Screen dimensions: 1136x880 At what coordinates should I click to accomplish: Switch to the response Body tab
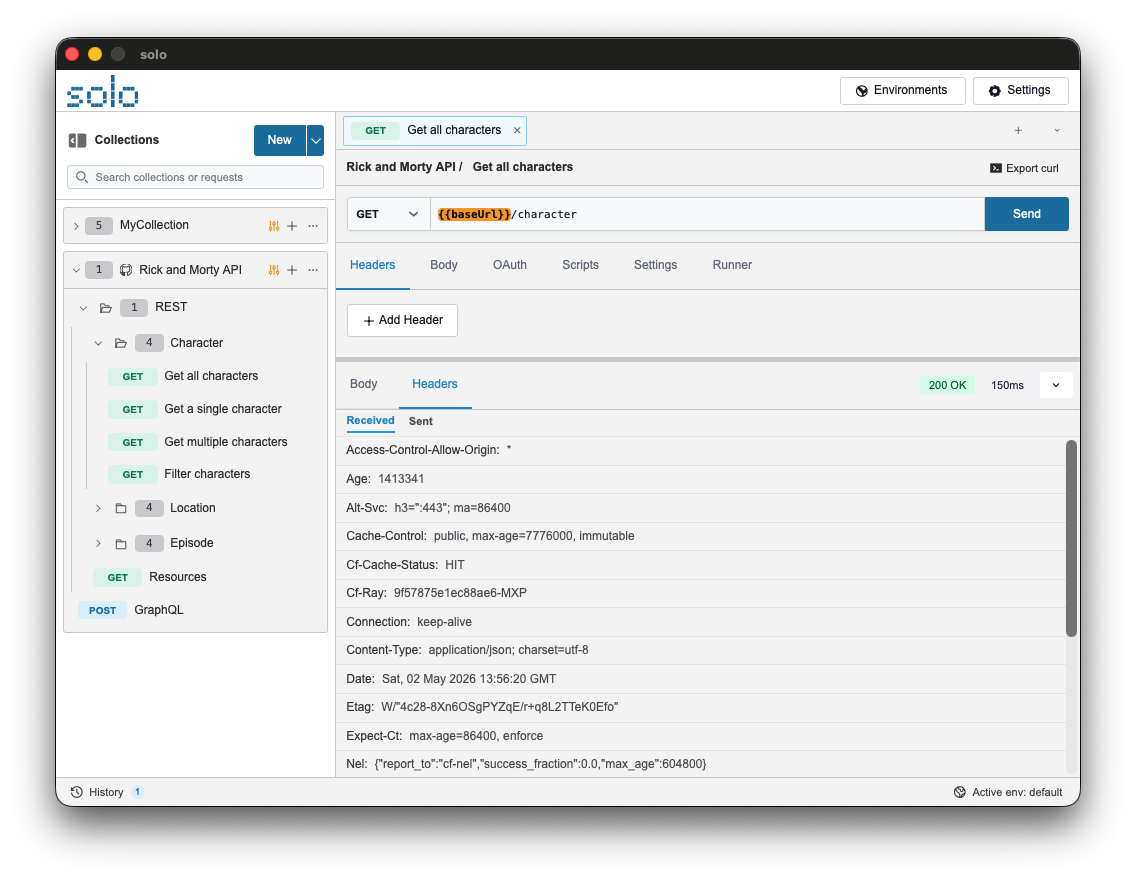pyautogui.click(x=364, y=384)
